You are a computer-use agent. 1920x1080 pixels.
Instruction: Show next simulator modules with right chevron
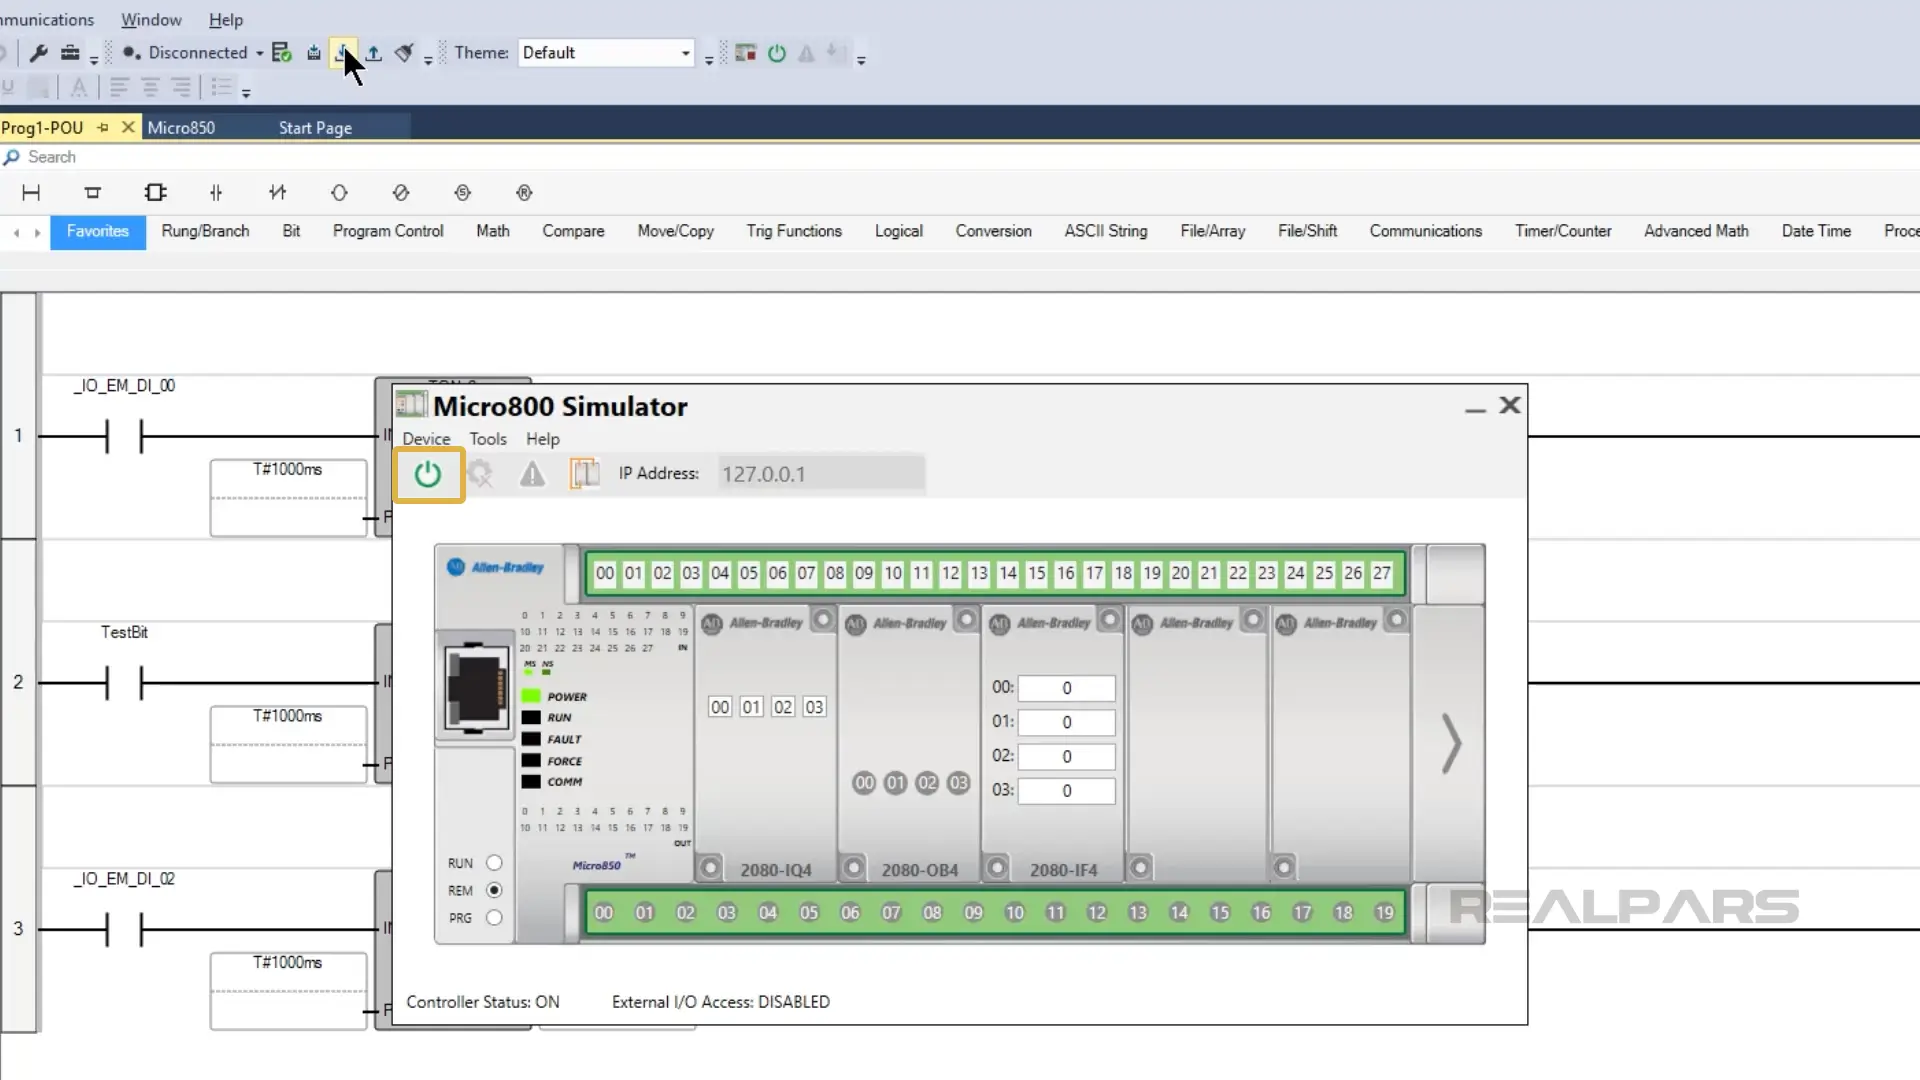[1451, 743]
